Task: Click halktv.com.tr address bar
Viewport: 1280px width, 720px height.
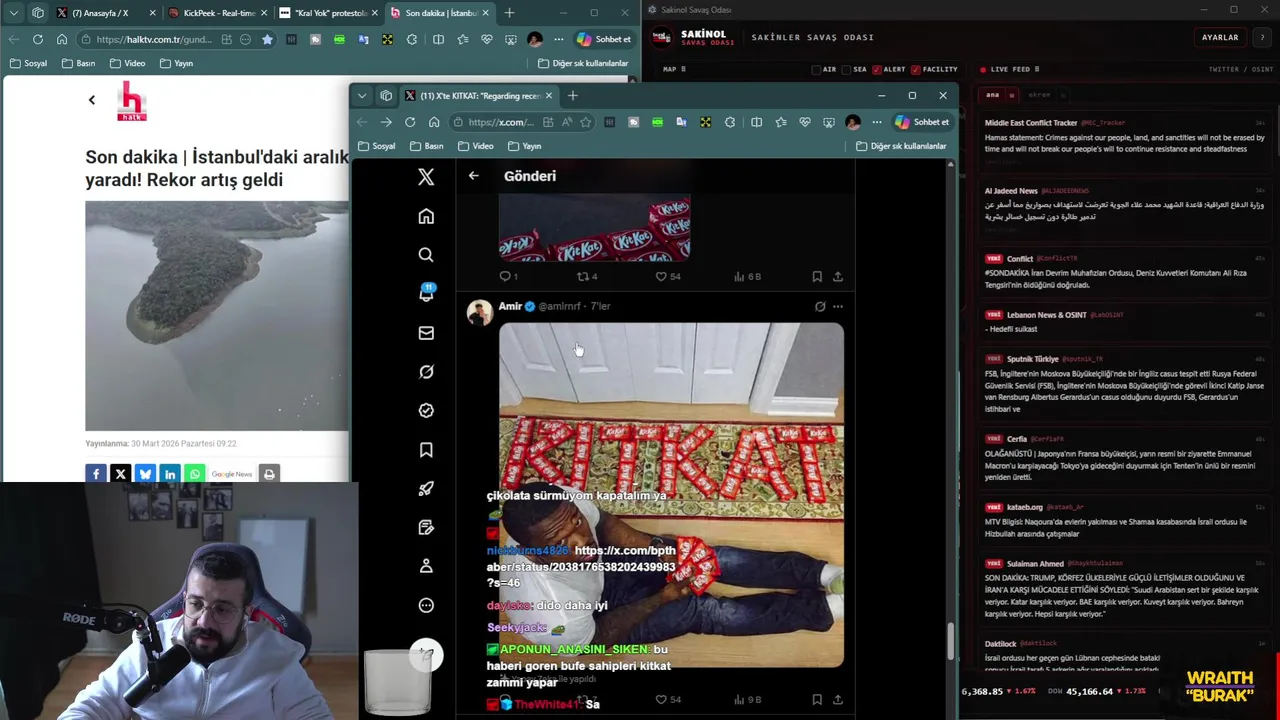Action: (178, 39)
